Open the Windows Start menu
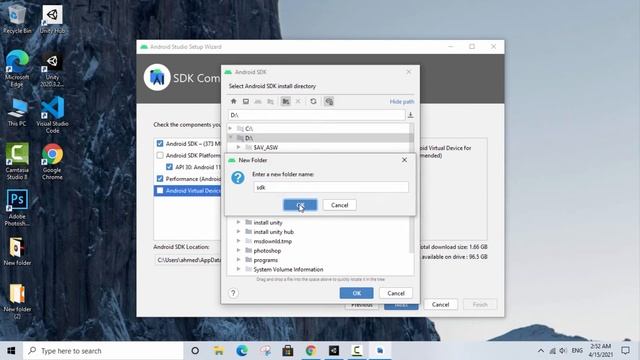Image resolution: width=640 pixels, height=360 pixels. [x=11, y=351]
